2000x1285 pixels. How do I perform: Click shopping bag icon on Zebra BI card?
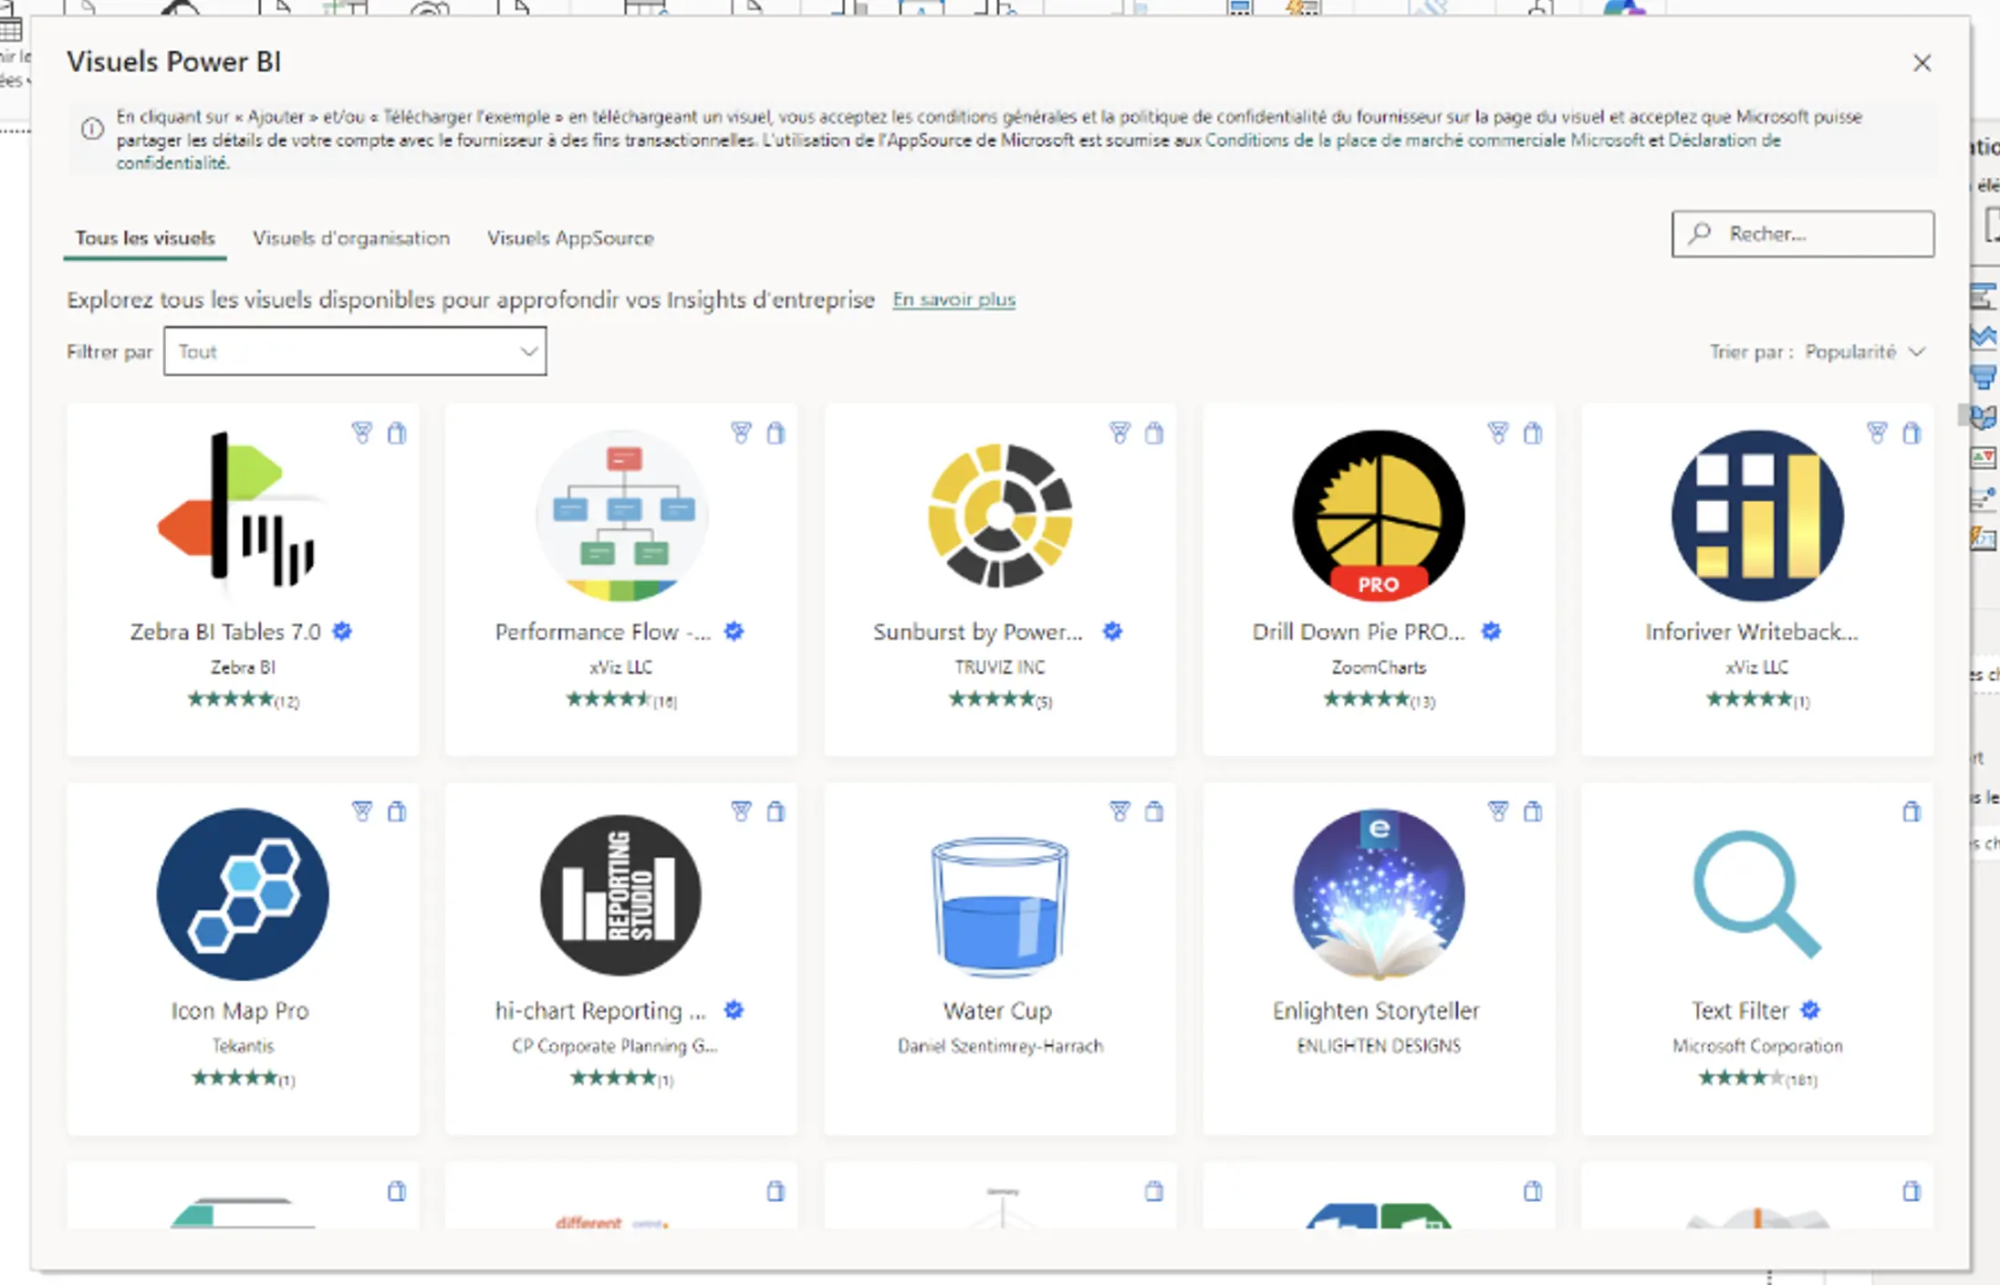(397, 433)
